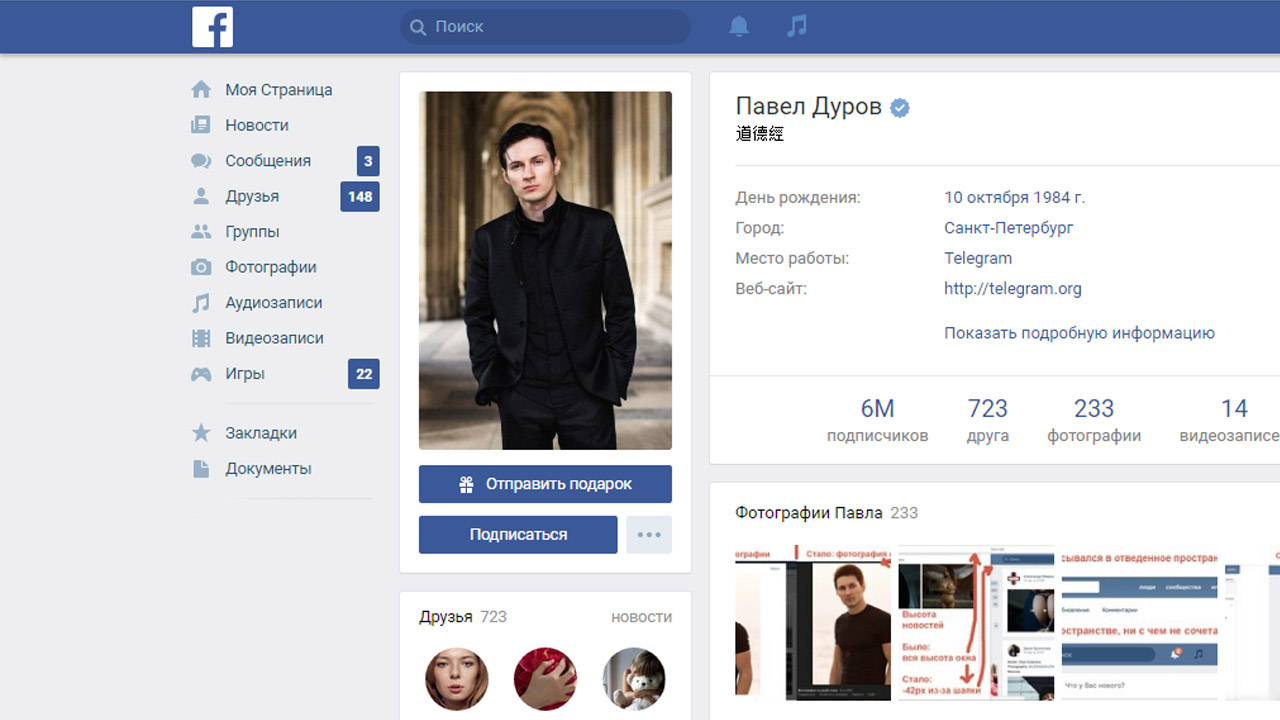Image resolution: width=1280 pixels, height=720 pixels.
Task: Open Сообщения in sidebar
Action: 268,161
